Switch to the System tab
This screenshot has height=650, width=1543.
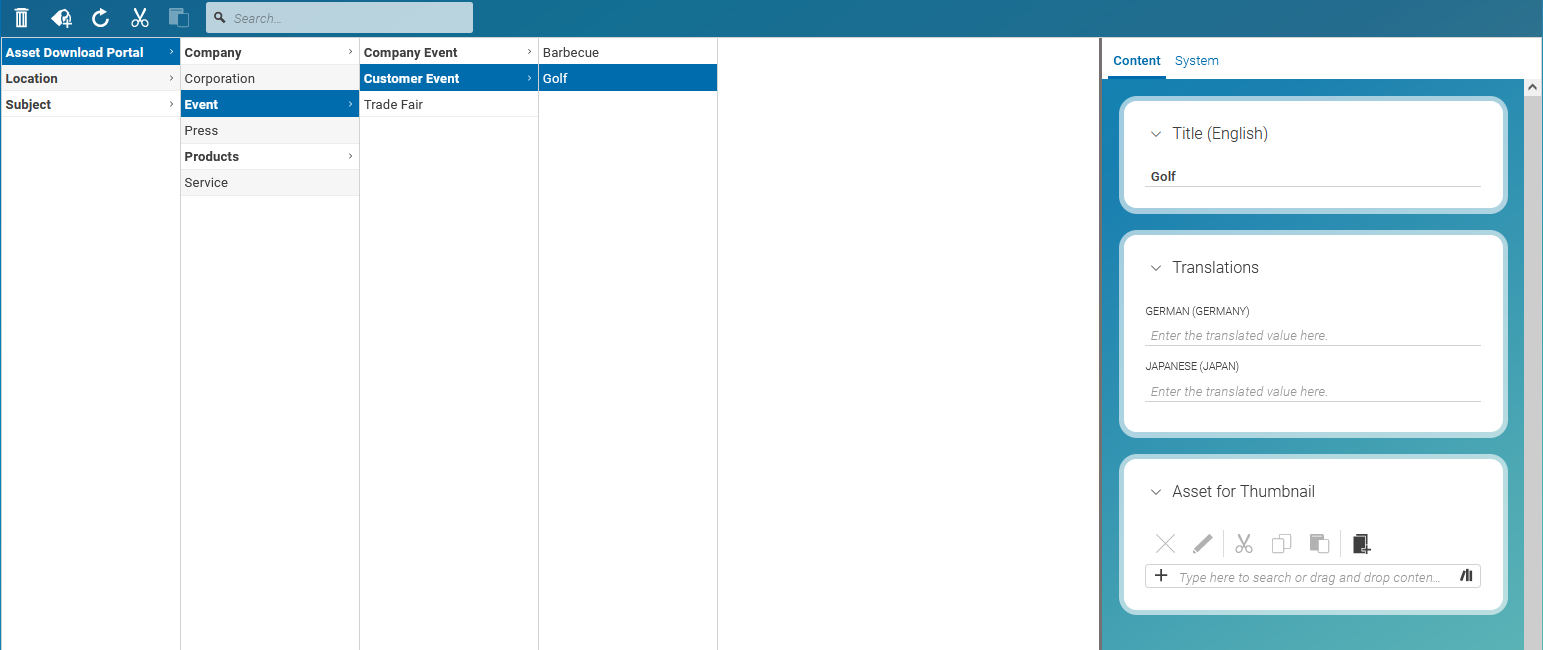click(1196, 61)
